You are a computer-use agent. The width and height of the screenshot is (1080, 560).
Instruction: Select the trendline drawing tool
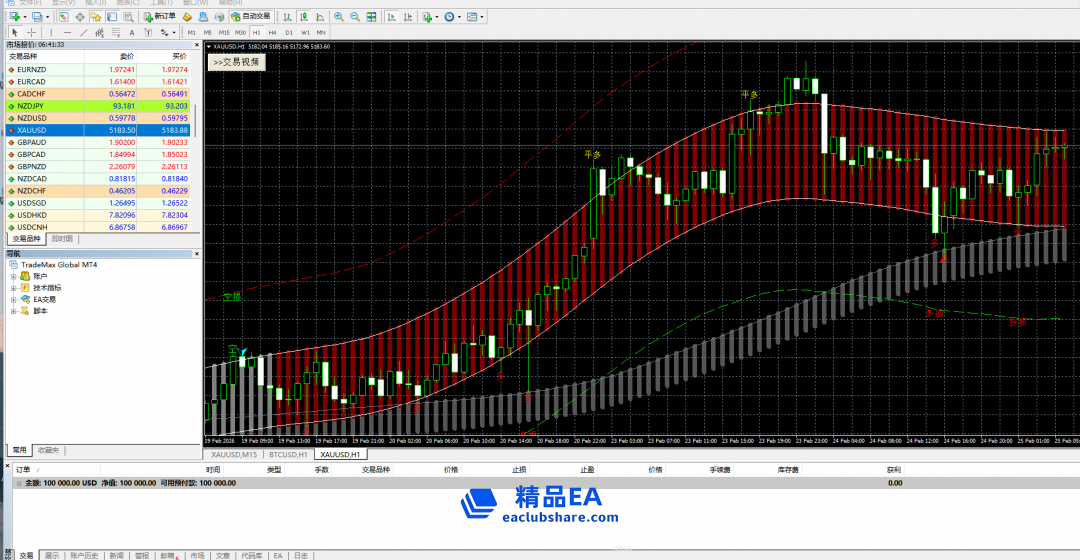click(83, 32)
